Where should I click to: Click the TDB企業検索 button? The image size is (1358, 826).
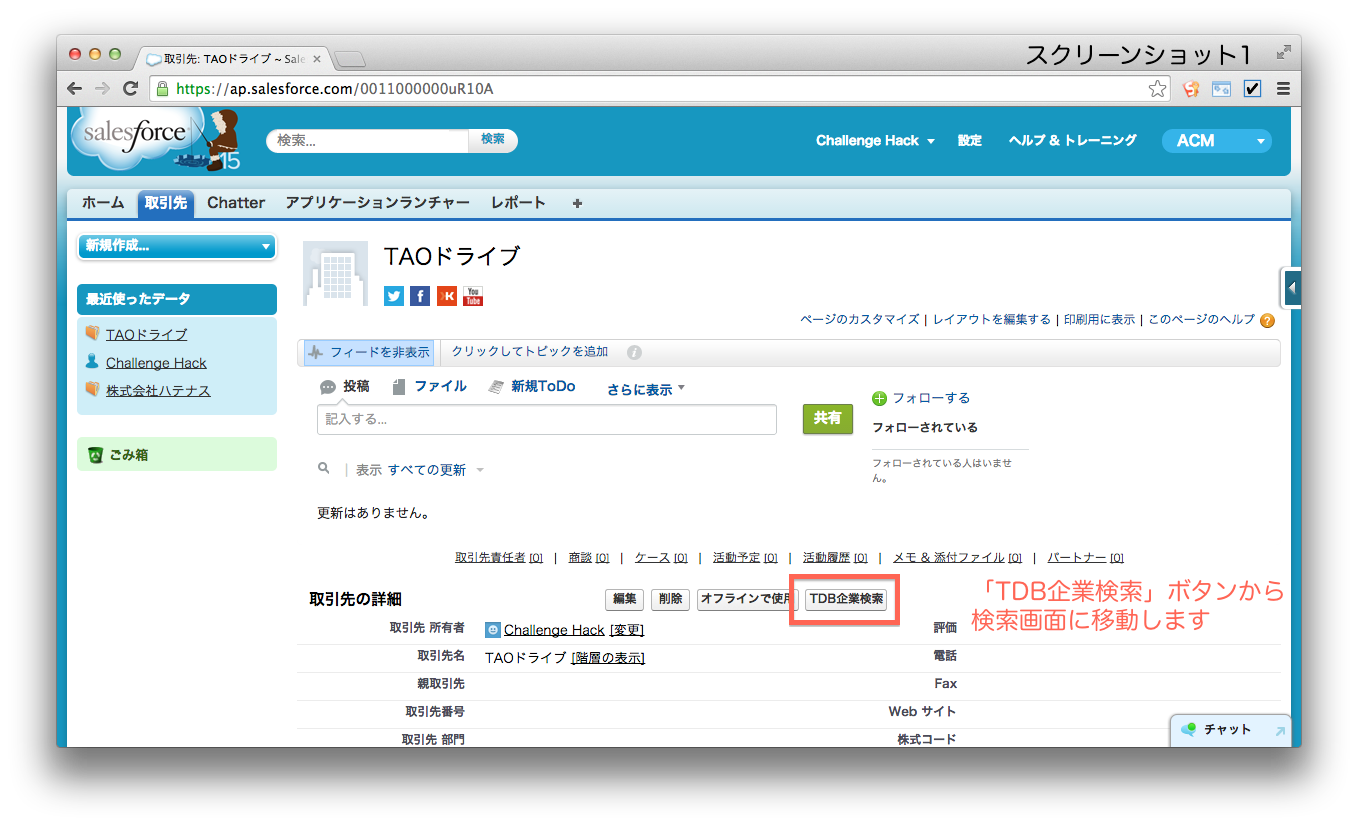click(x=846, y=599)
